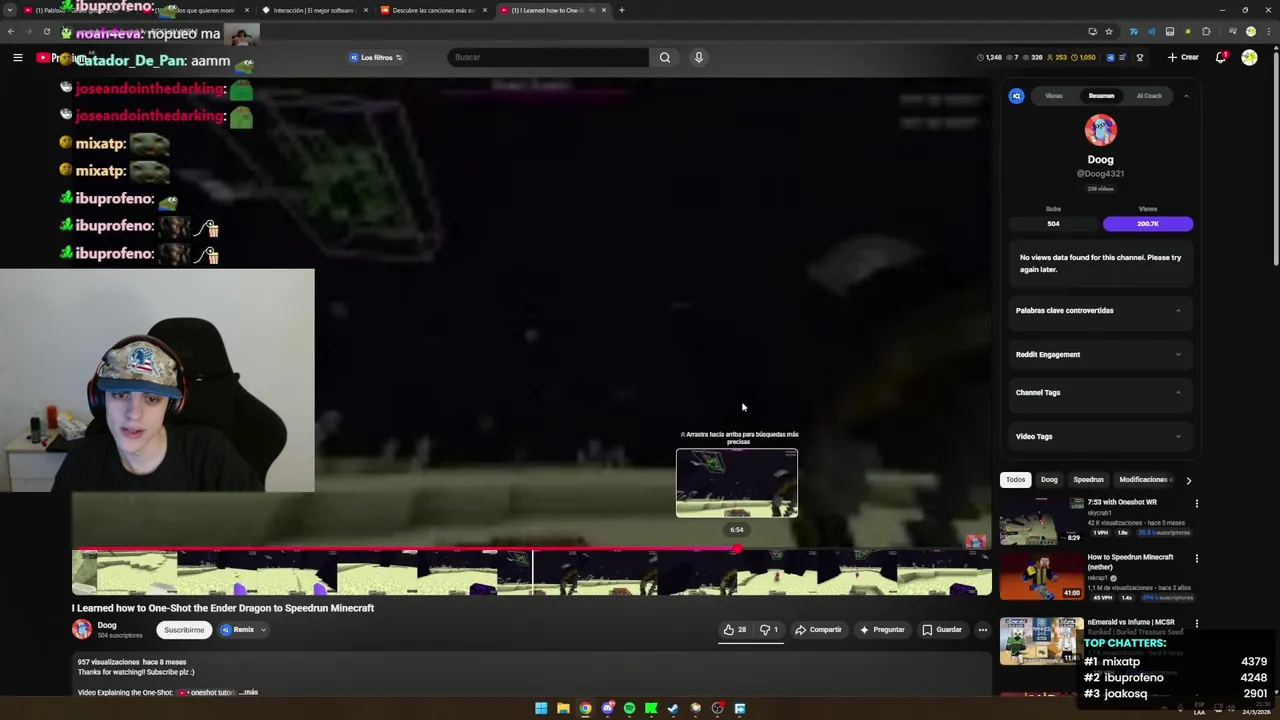Click the Crear create button
Screen dimensions: 1280x720
click(x=1183, y=57)
